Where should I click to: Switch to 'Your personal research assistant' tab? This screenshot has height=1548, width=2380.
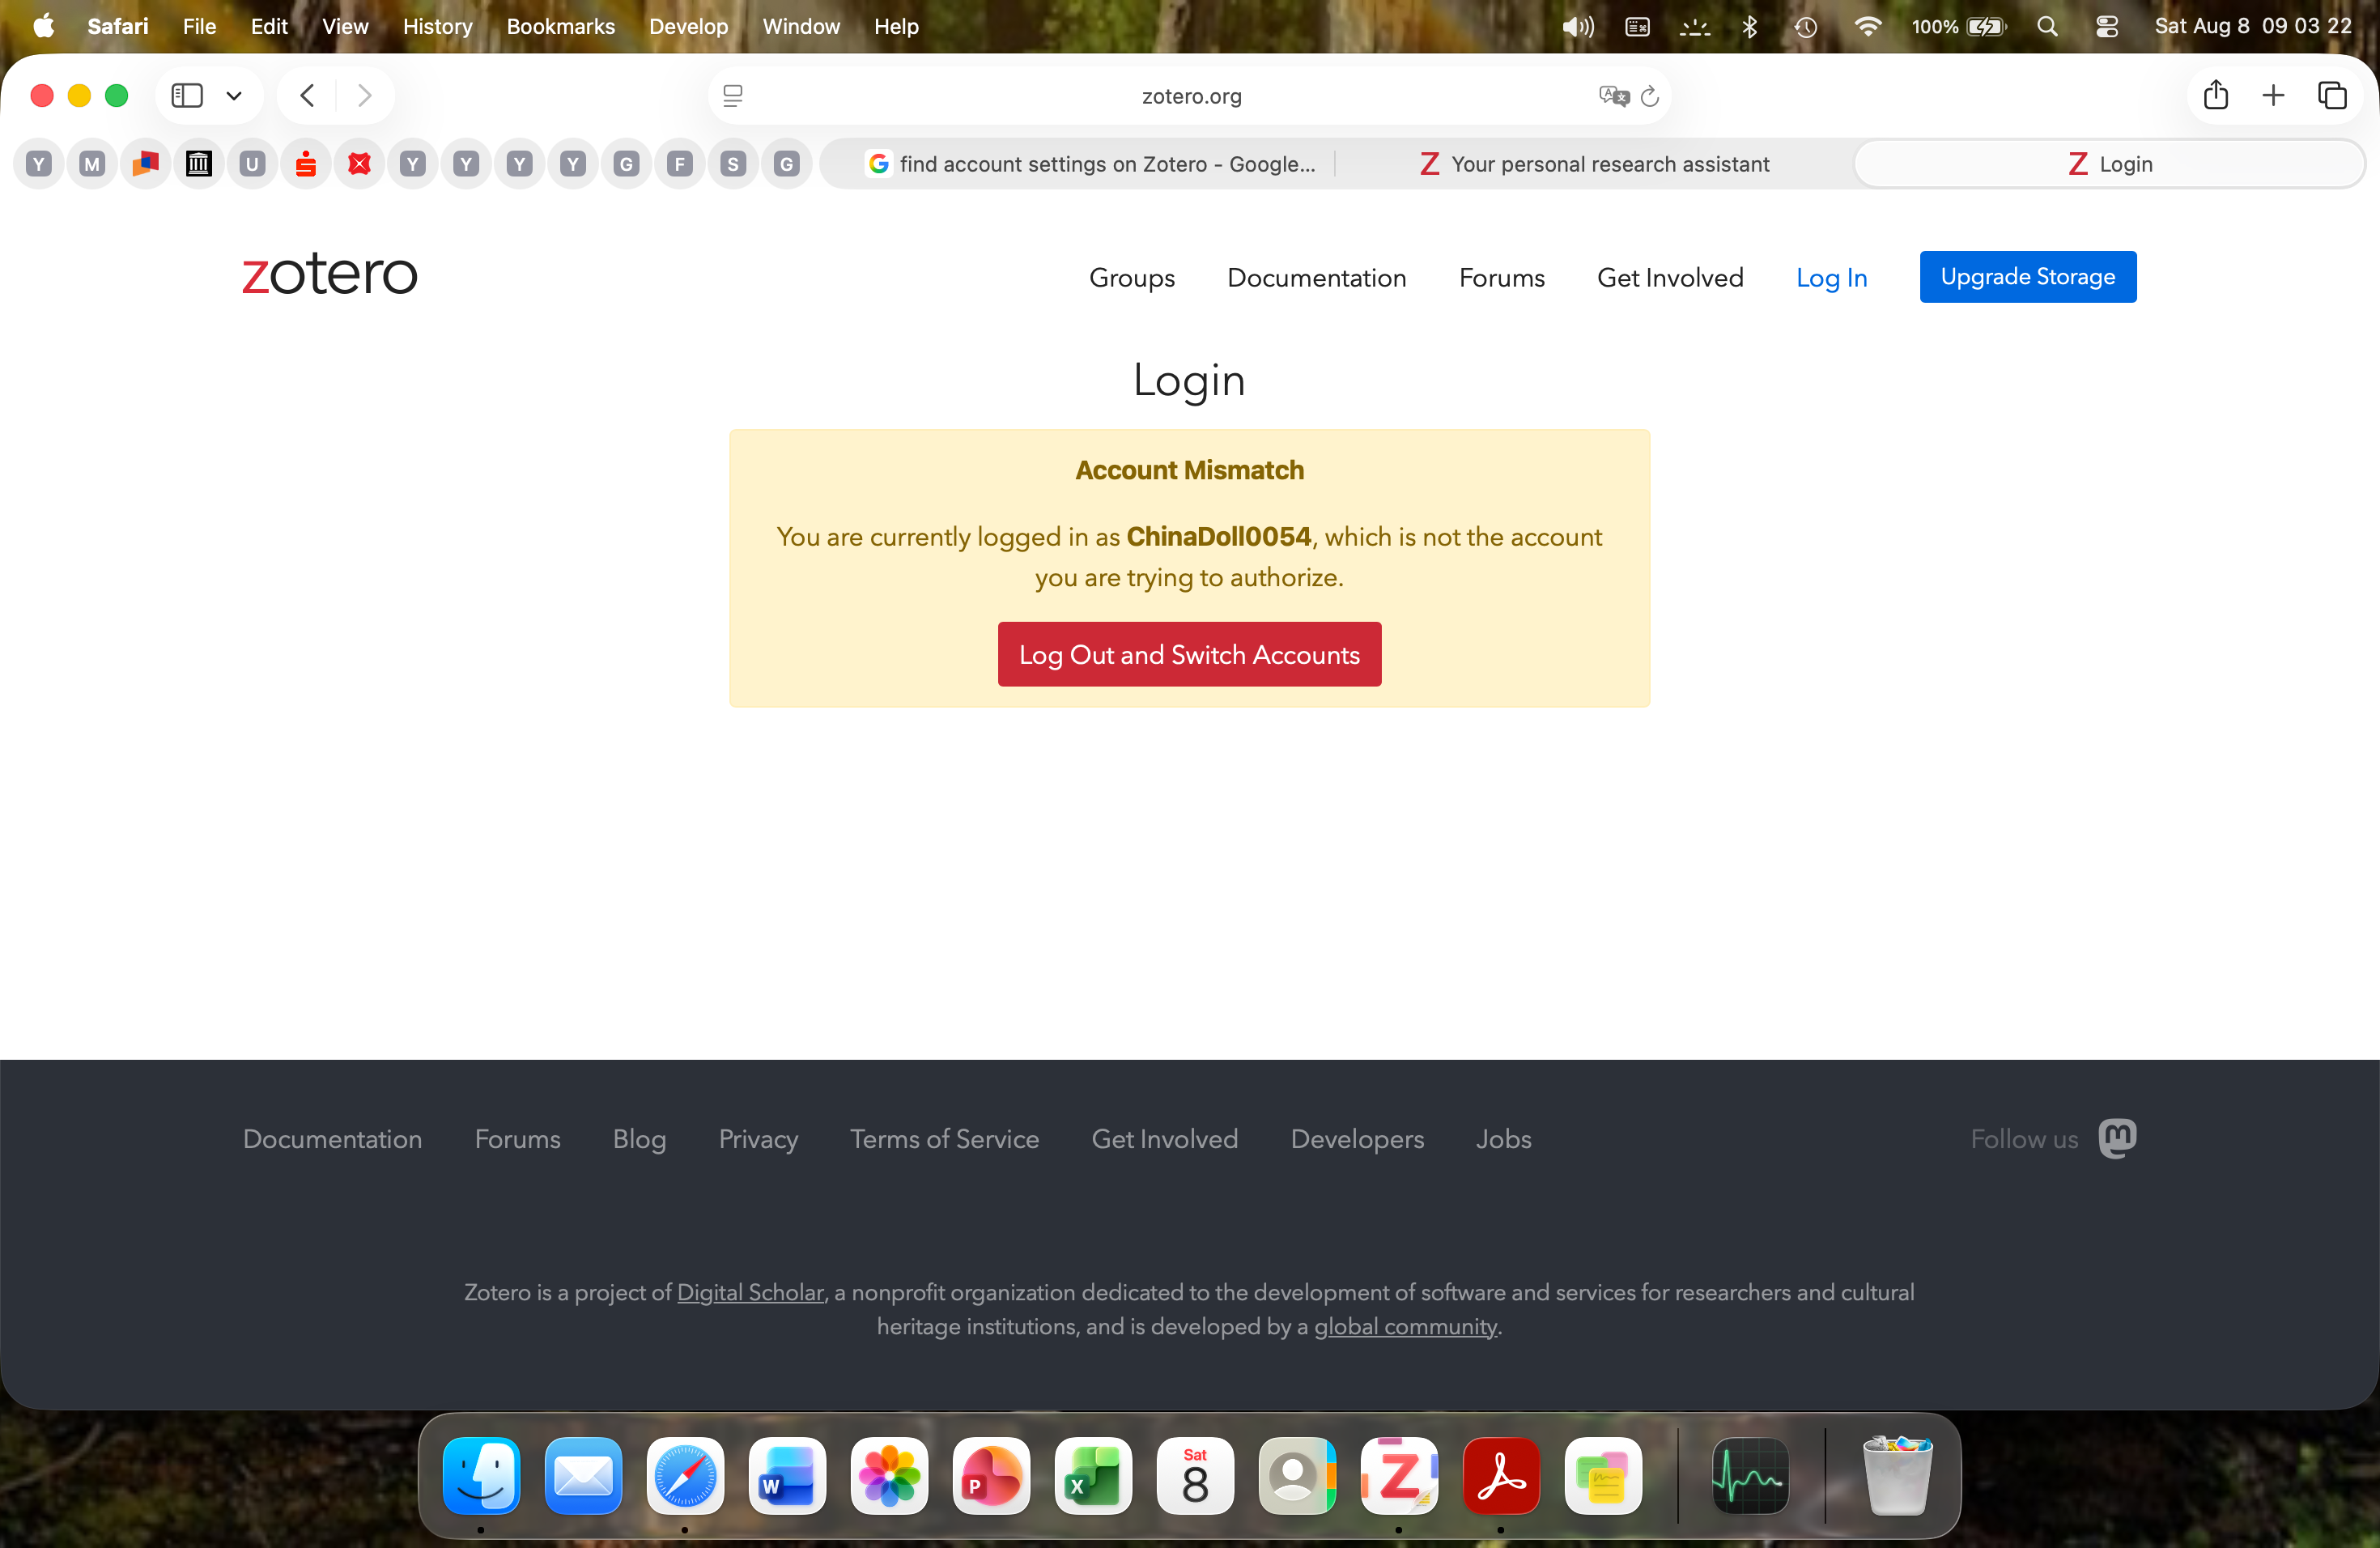tap(1595, 164)
